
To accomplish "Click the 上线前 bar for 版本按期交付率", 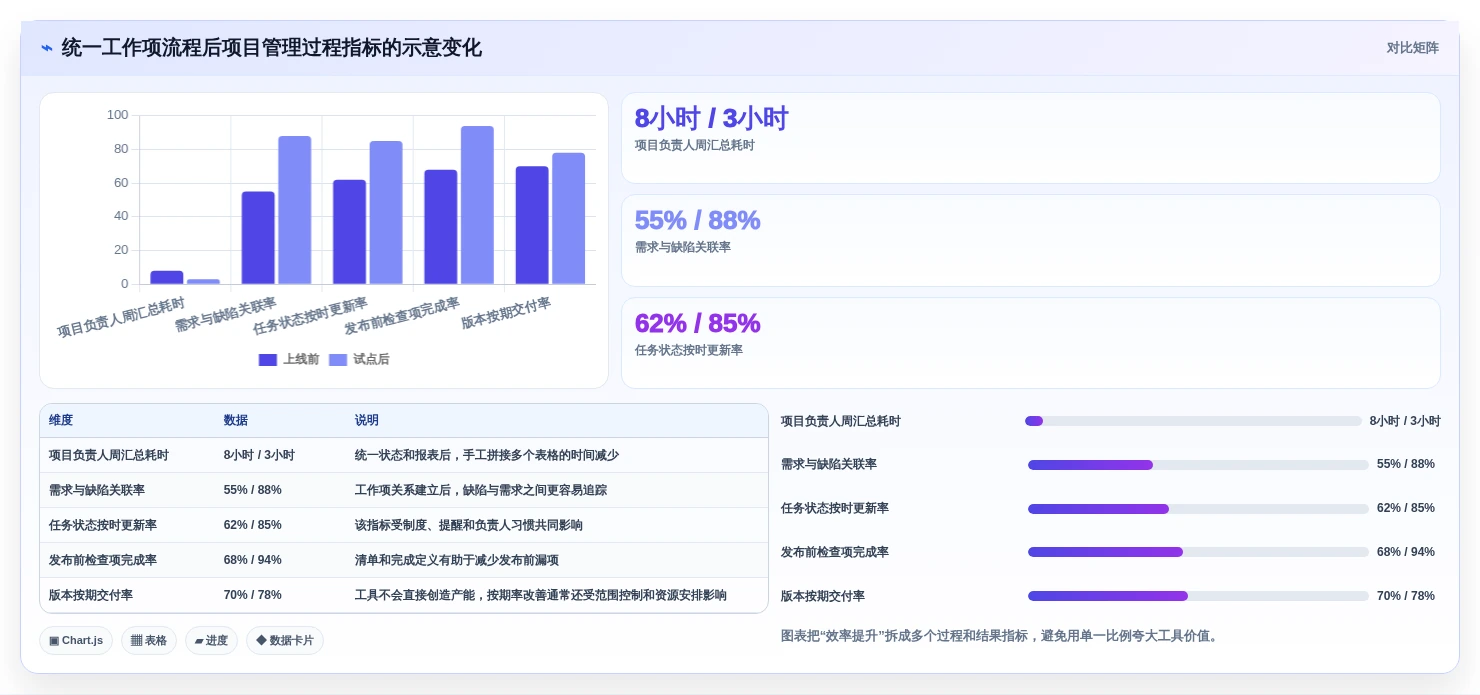I will (532, 225).
